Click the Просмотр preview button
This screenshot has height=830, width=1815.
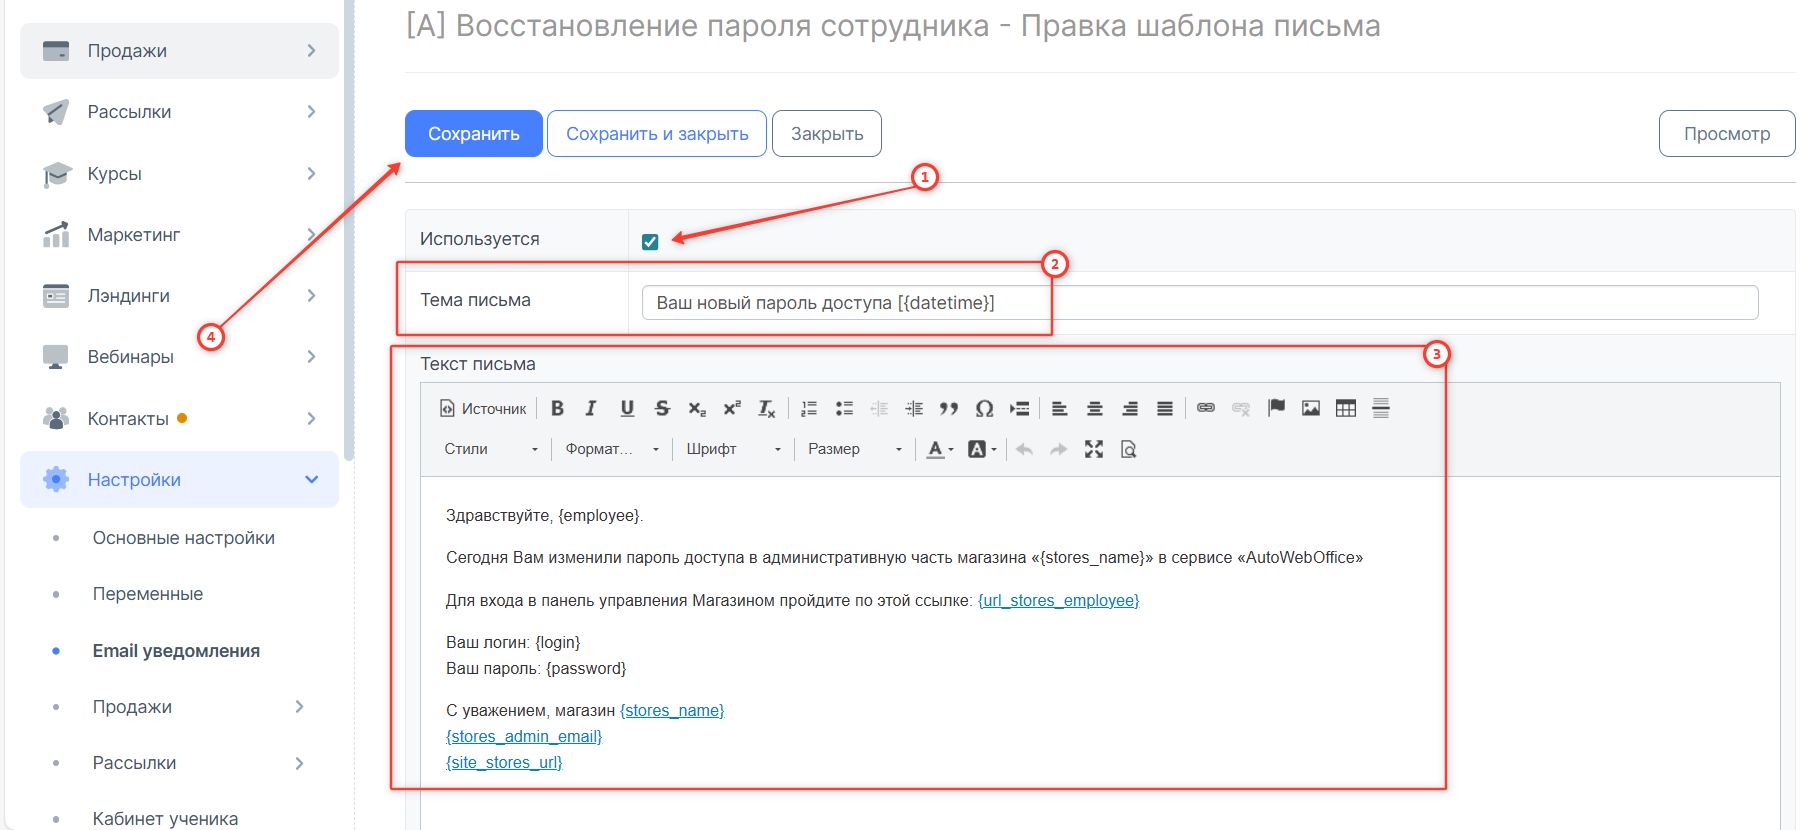pos(1726,134)
